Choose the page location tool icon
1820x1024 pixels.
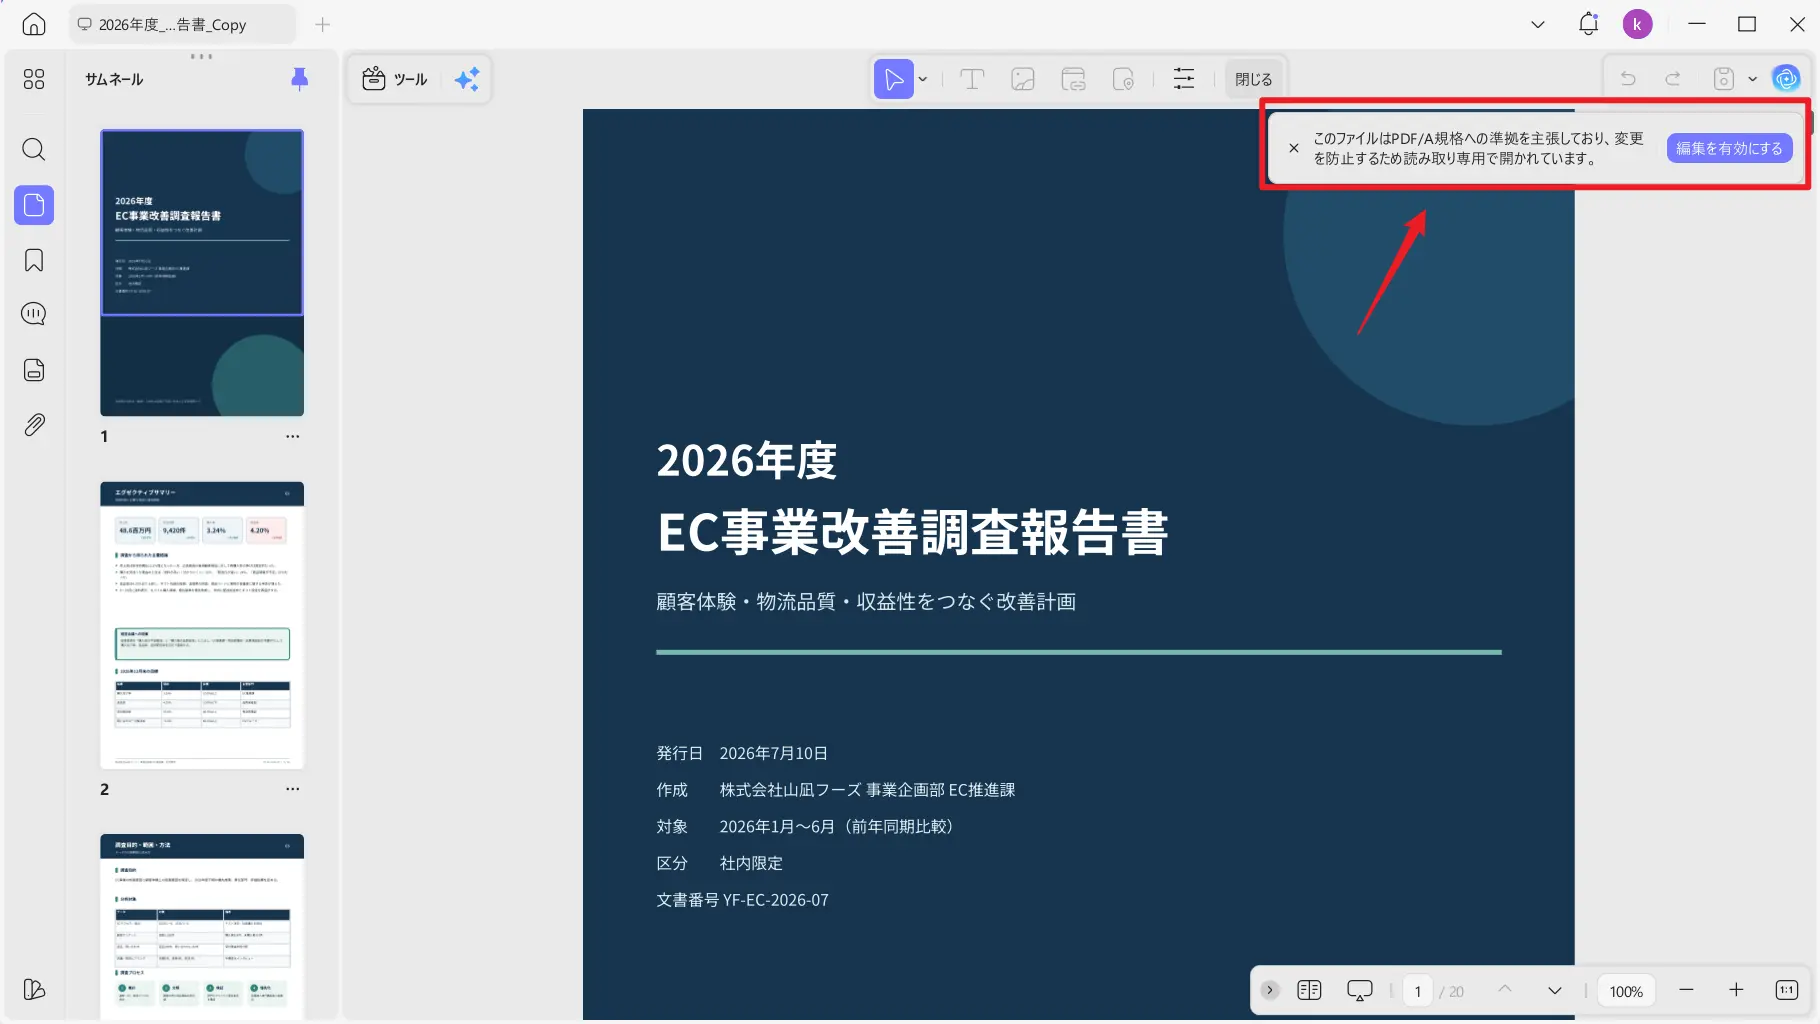coord(1123,79)
